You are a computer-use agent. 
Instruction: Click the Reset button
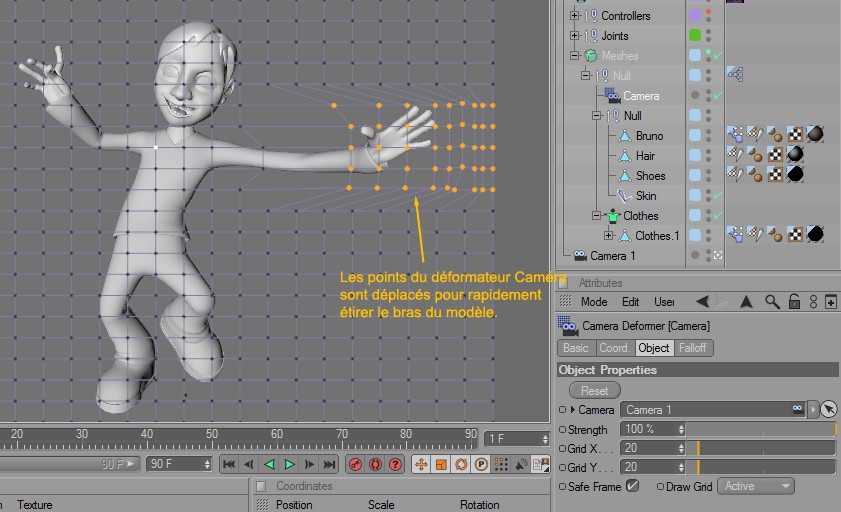(x=595, y=390)
